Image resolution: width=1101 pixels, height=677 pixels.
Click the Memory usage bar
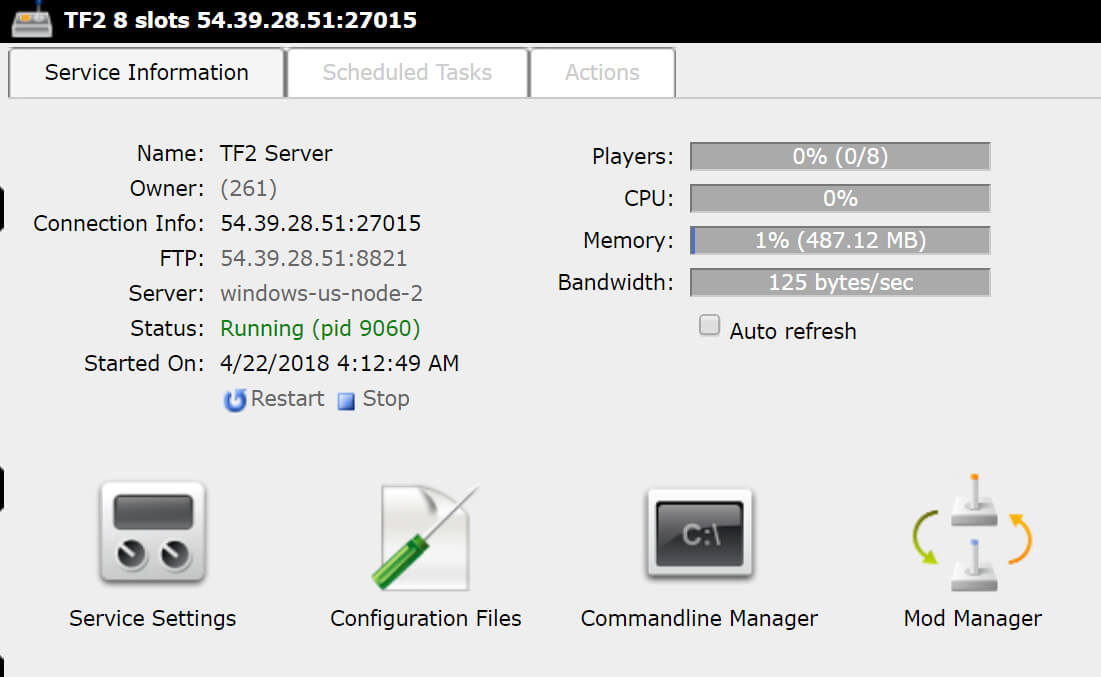(x=840, y=240)
